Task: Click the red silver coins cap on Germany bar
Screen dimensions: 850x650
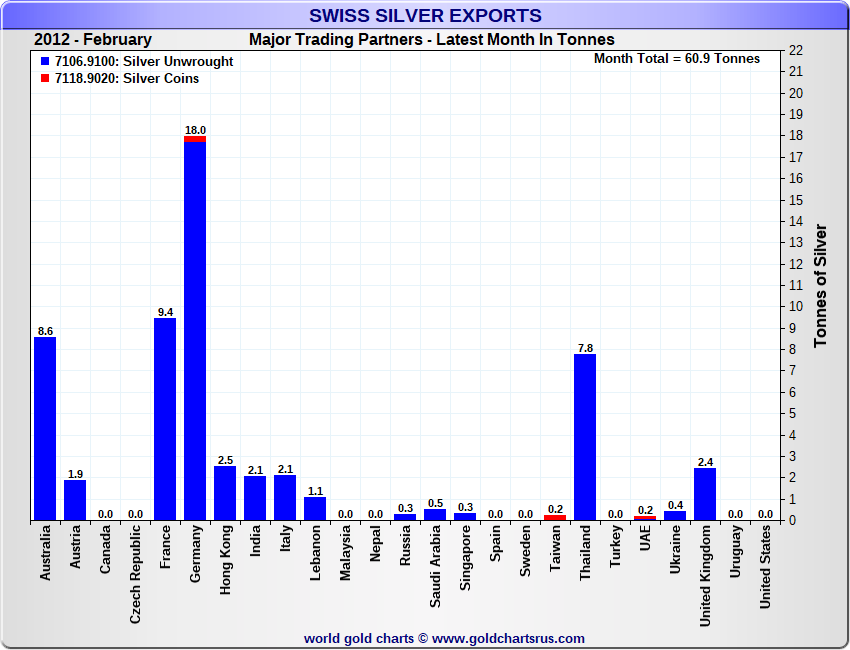Action: pyautogui.click(x=195, y=139)
